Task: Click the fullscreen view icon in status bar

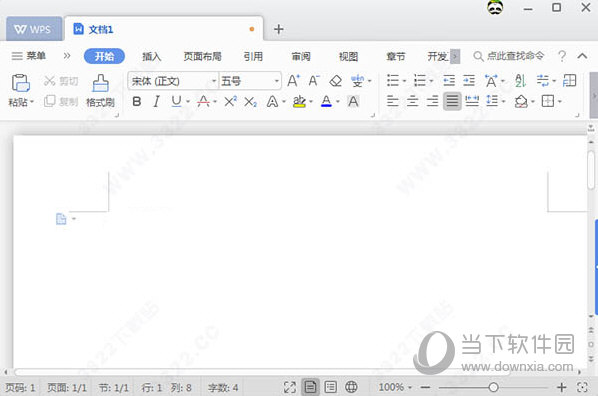Action: (x=290, y=387)
